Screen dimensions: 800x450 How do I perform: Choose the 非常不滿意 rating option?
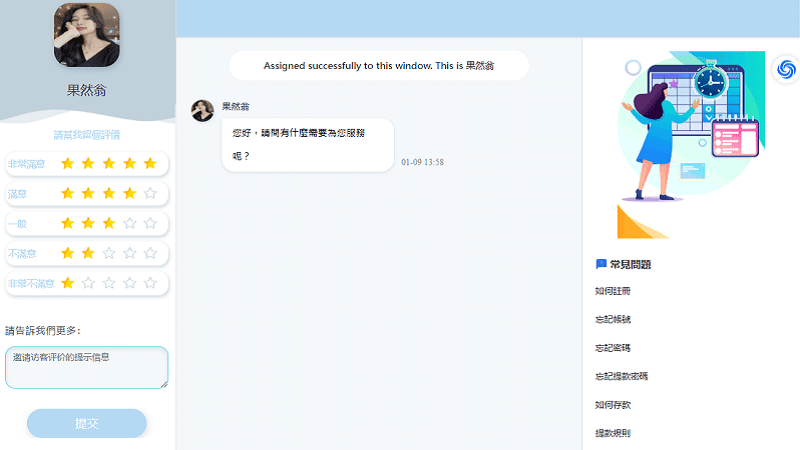[x=30, y=283]
